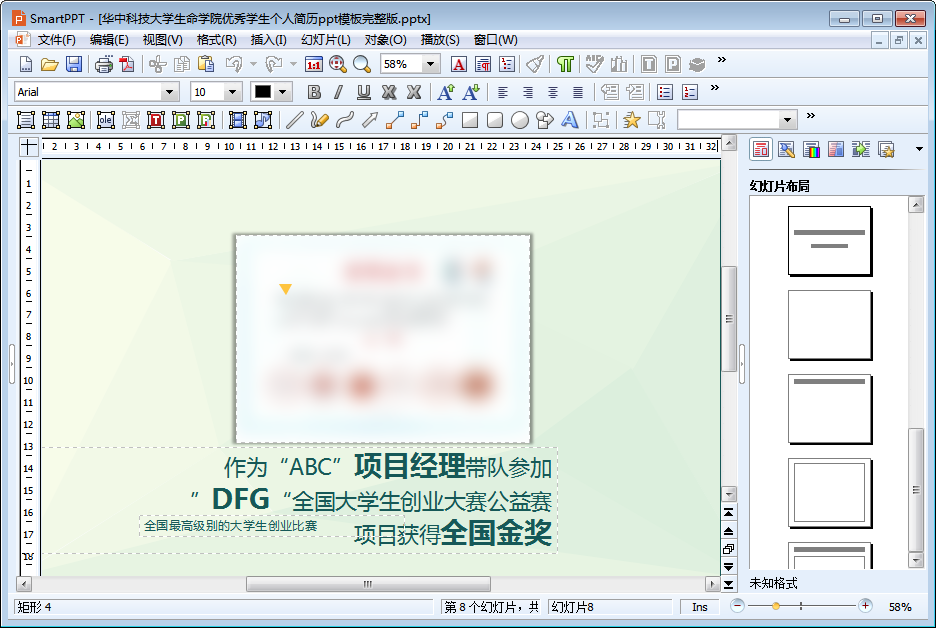Click the scissors Cut icon

[x=158, y=64]
